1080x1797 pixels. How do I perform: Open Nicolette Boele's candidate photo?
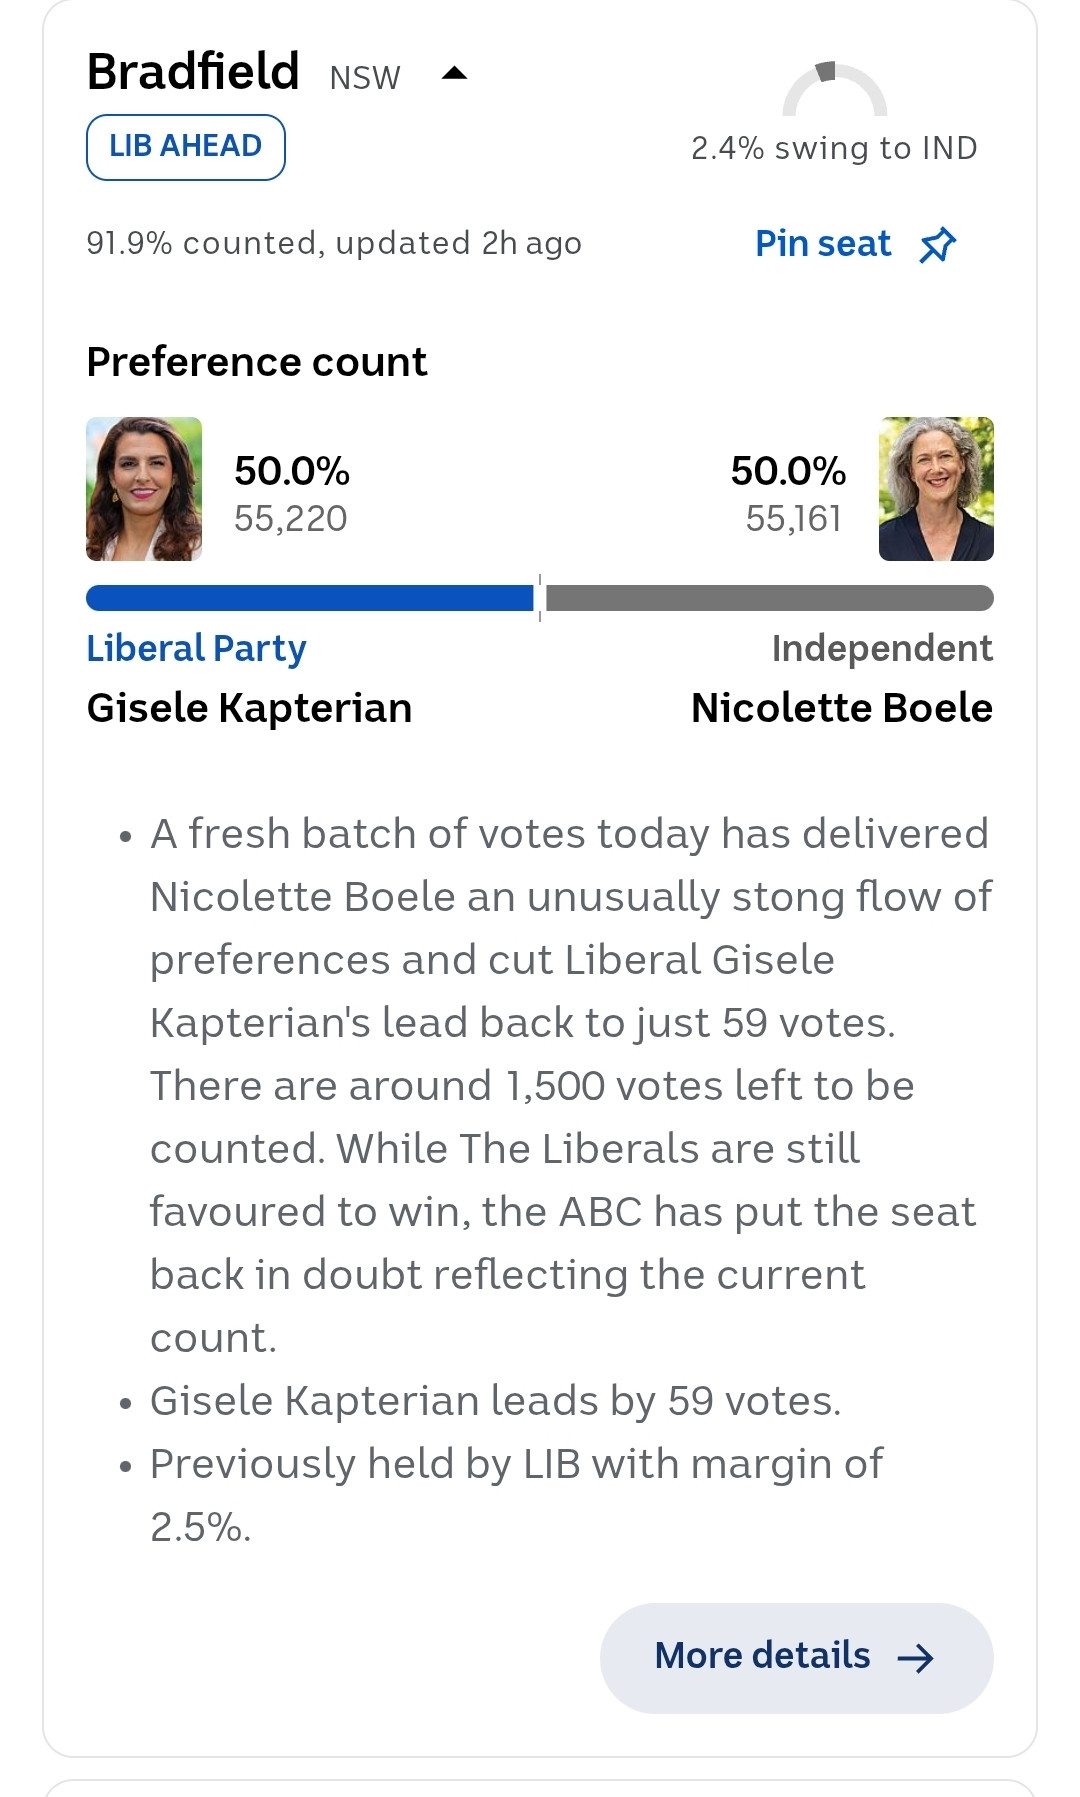pos(936,489)
